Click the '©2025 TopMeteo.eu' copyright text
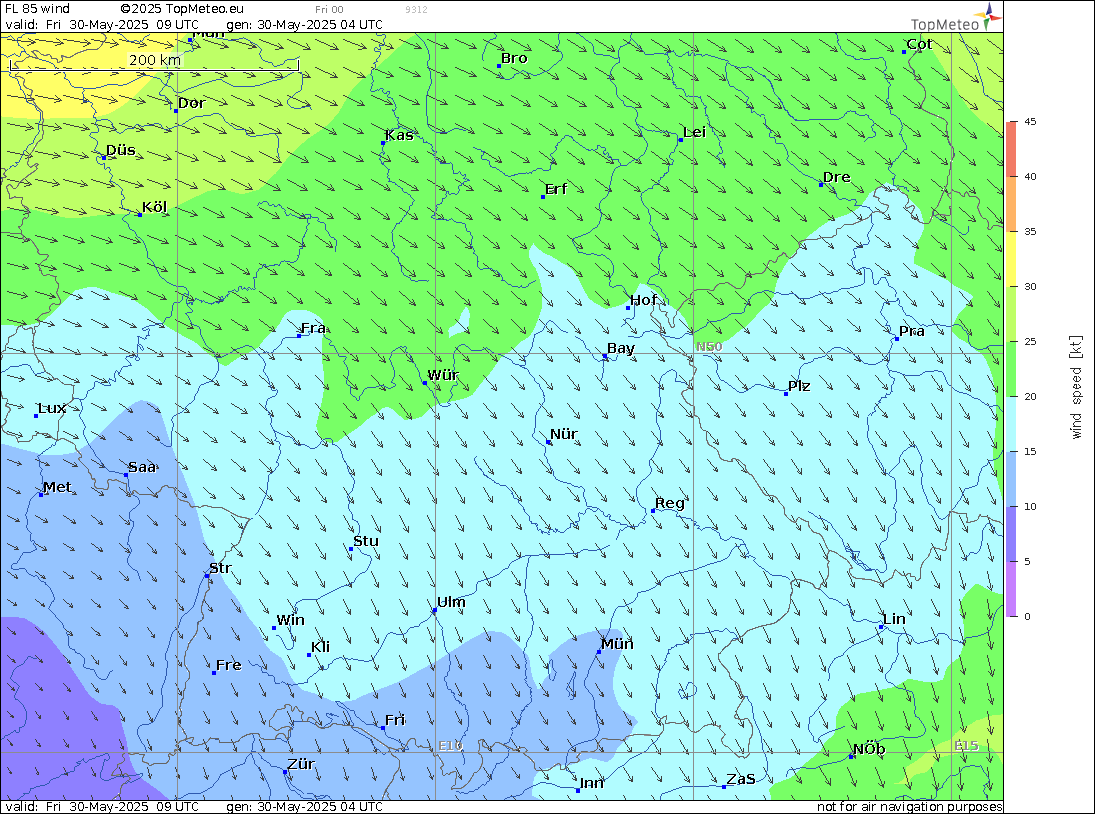The image size is (1095, 814). pyautogui.click(x=182, y=9)
